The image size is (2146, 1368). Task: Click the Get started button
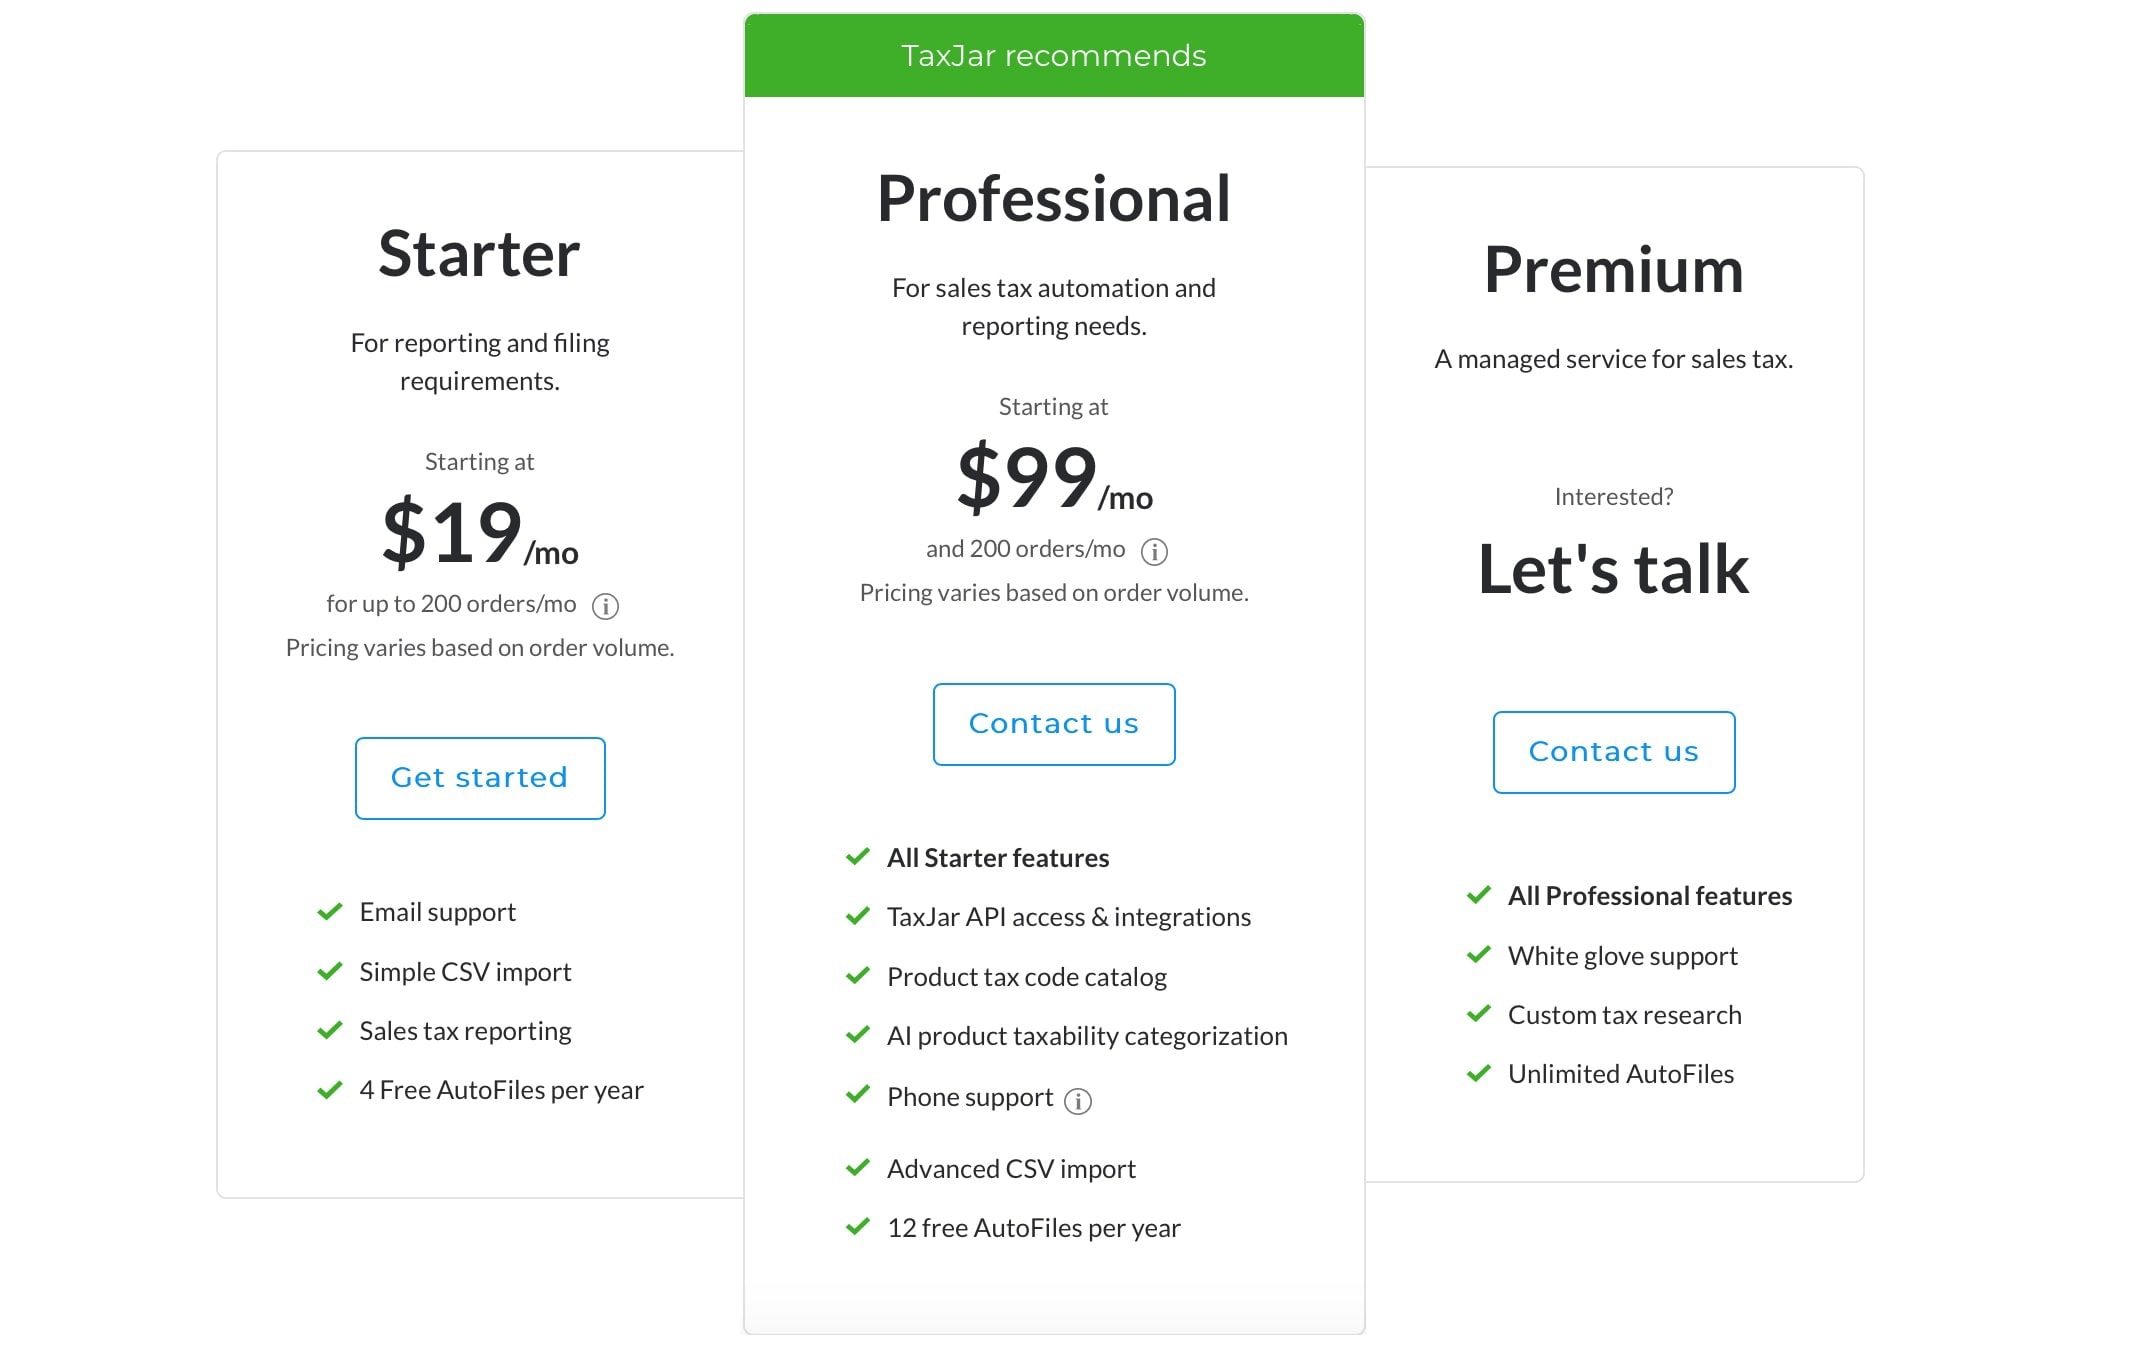(x=480, y=778)
